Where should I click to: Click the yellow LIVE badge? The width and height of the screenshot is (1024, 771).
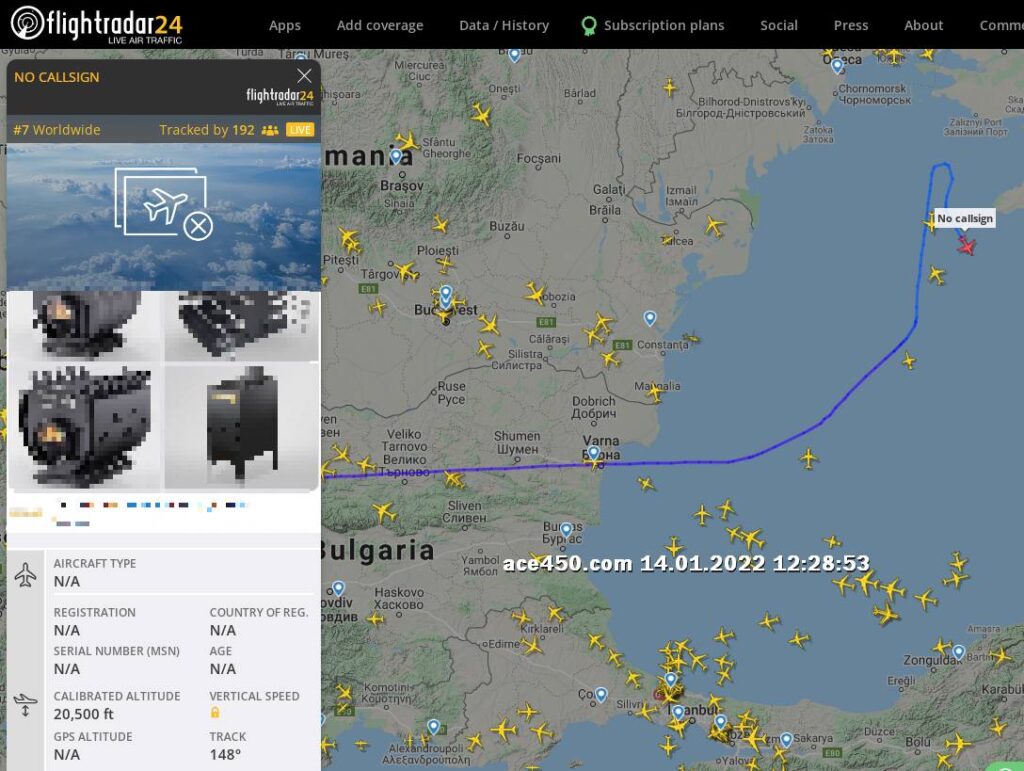(300, 130)
